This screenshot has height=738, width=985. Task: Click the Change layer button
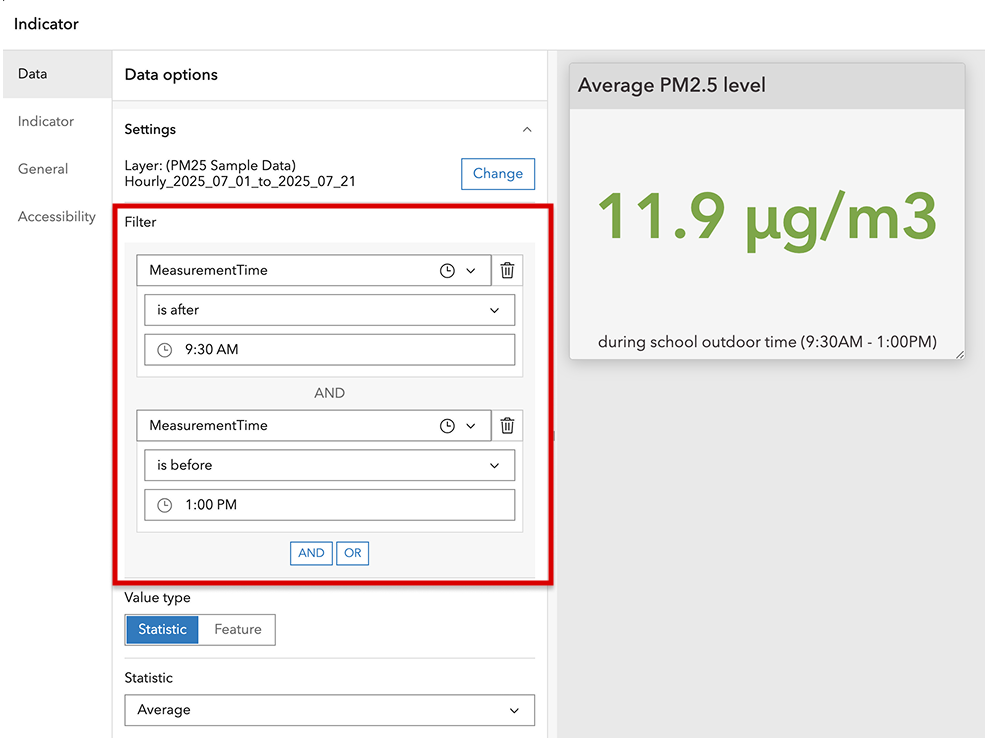click(497, 173)
